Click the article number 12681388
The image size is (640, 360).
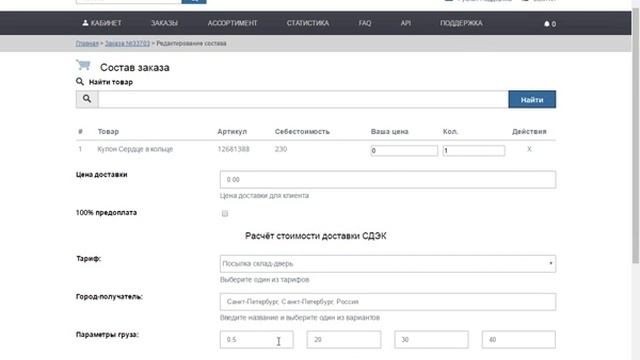(x=233, y=149)
